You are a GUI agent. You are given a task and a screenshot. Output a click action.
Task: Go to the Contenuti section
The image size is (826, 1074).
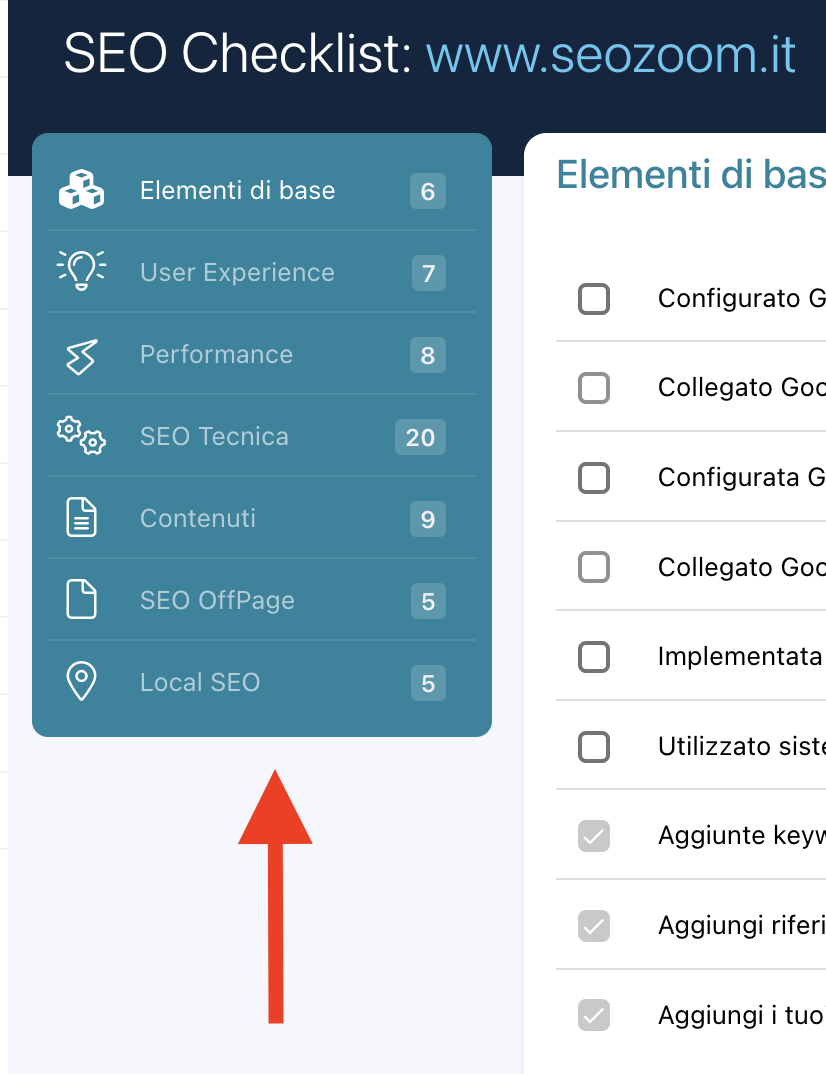(198, 518)
